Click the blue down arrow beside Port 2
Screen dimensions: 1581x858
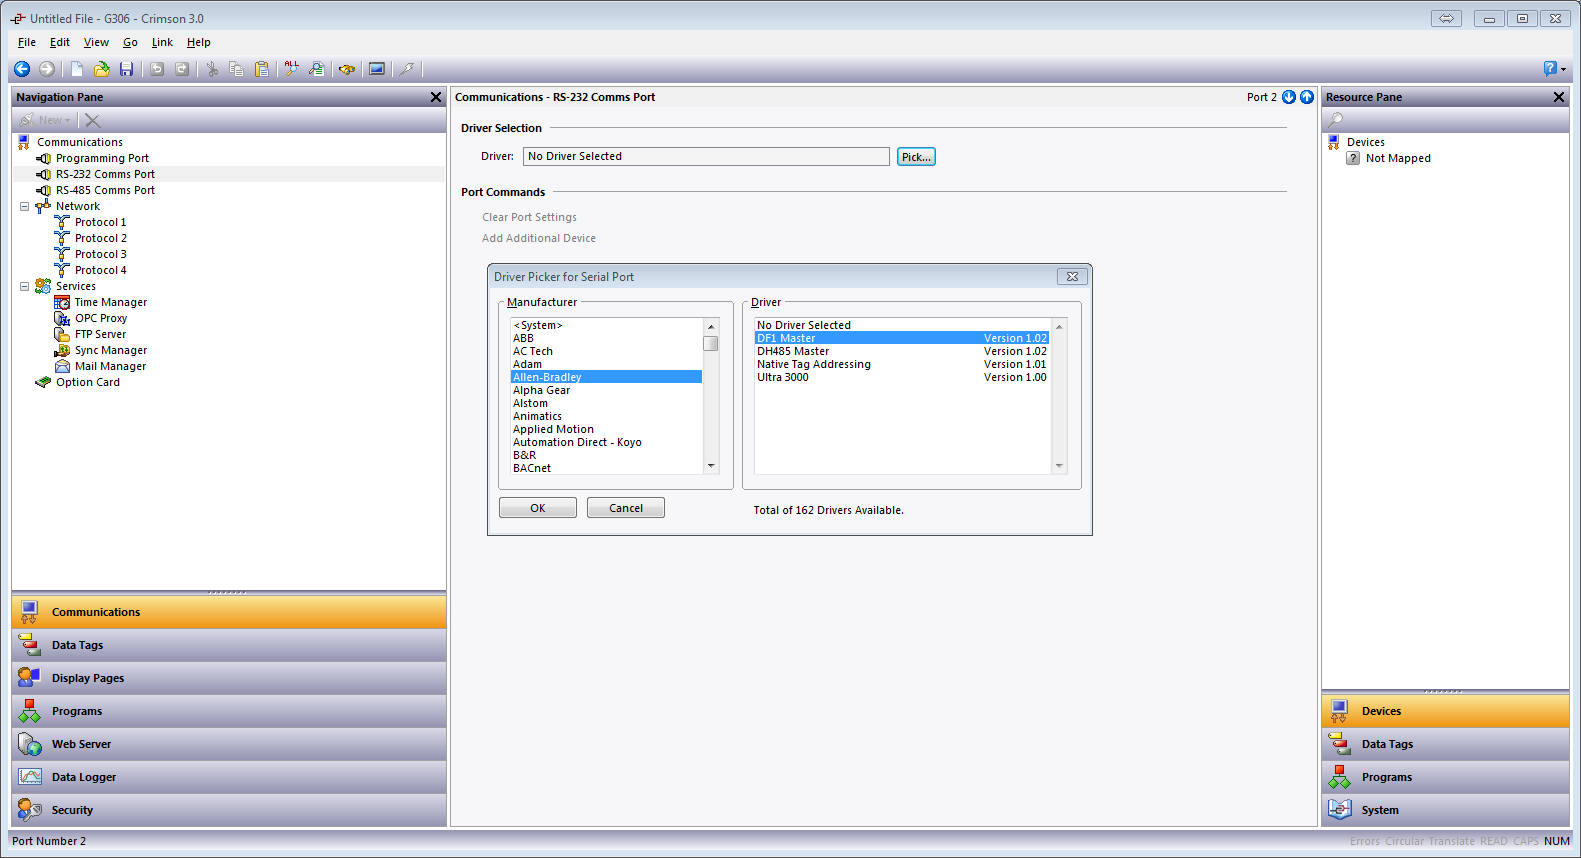pyautogui.click(x=1289, y=97)
